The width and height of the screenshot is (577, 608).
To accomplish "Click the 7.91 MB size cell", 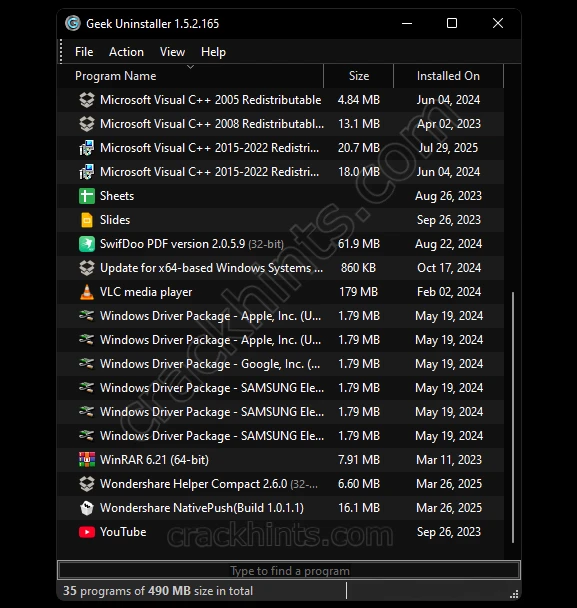I will pos(359,459).
